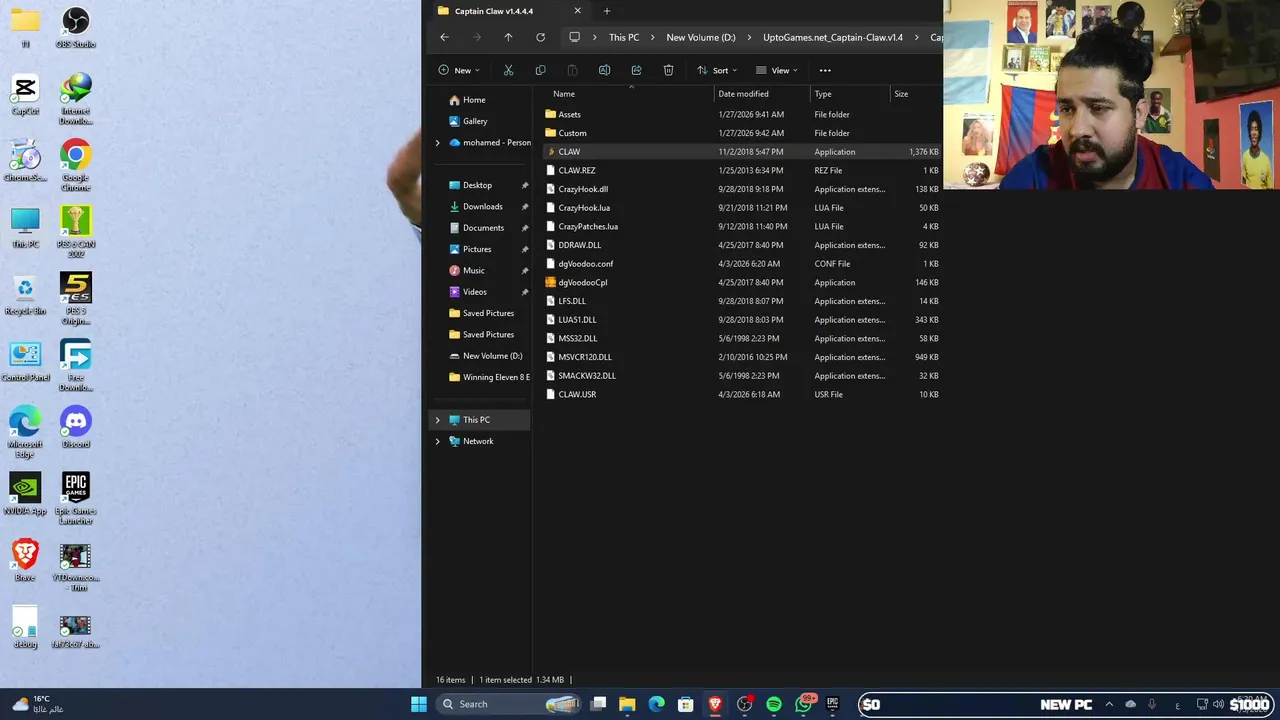Open Control Panel desktop shortcut

tap(25, 362)
